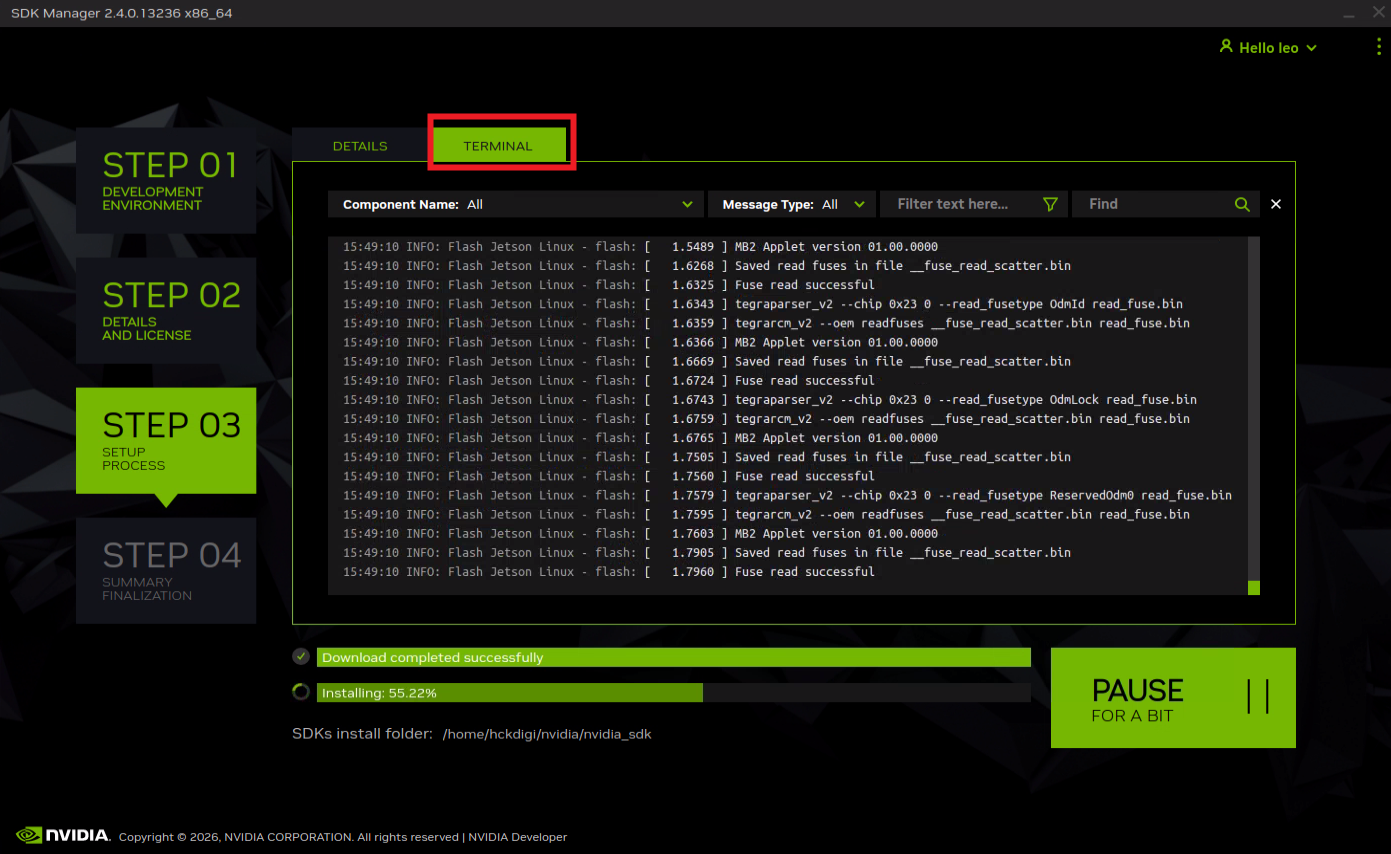
Task: Select the log line numbered 1.7595
Action: 766,514
